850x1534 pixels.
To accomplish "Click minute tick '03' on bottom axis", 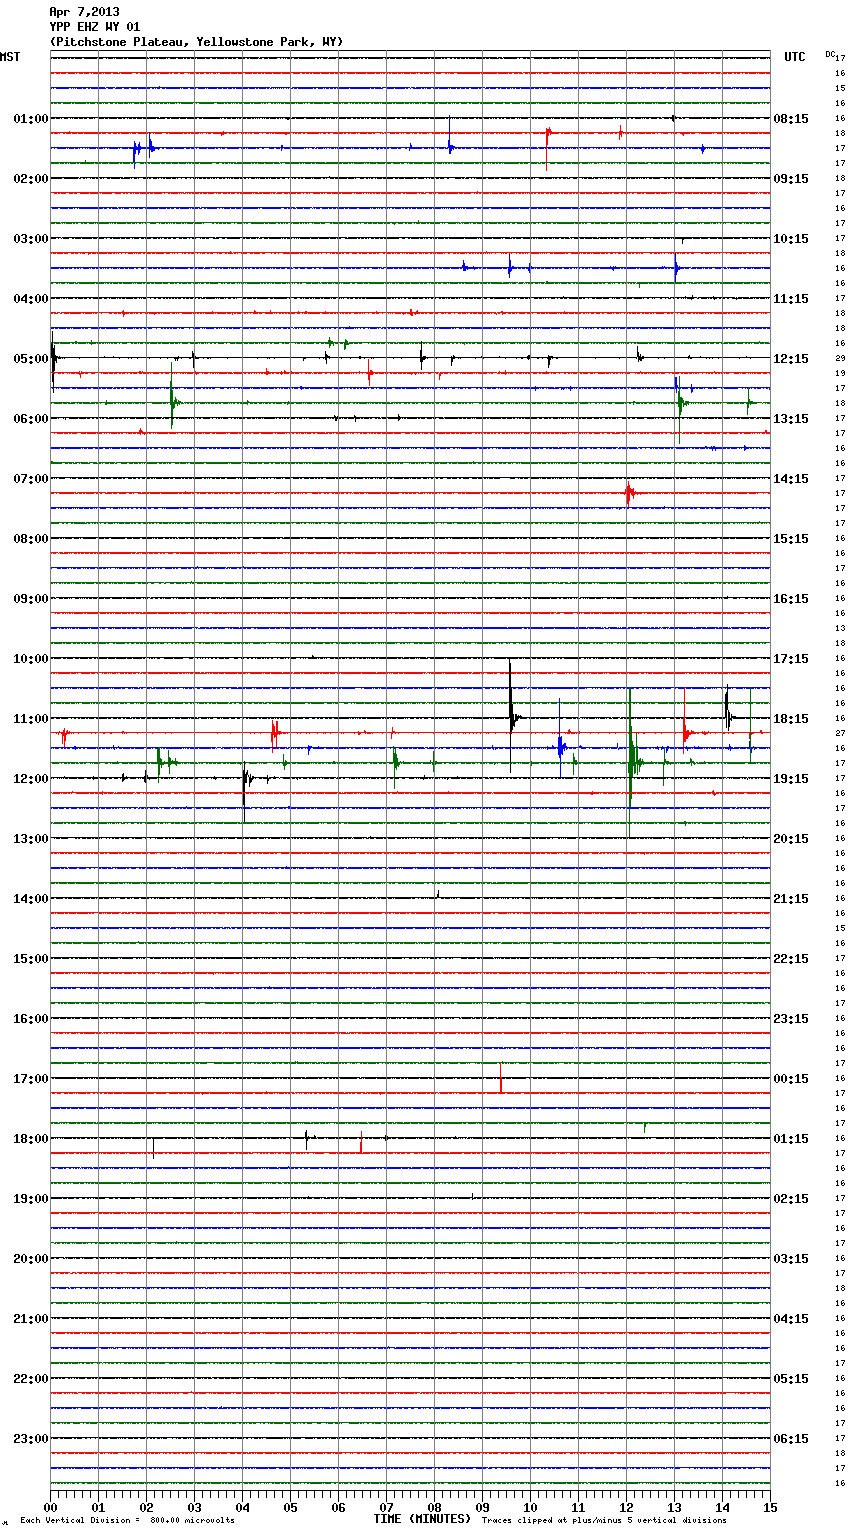I will click(x=194, y=1507).
